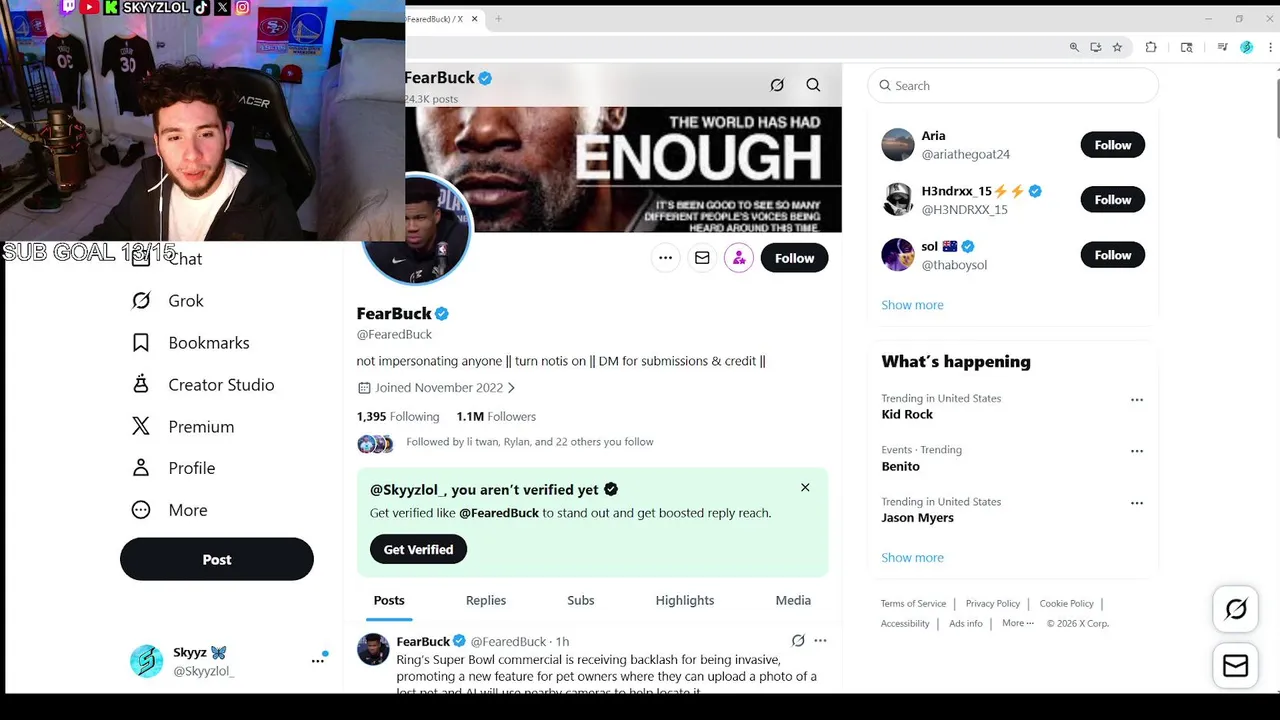Open account switcher dots beside Skyyz

pos(317,661)
